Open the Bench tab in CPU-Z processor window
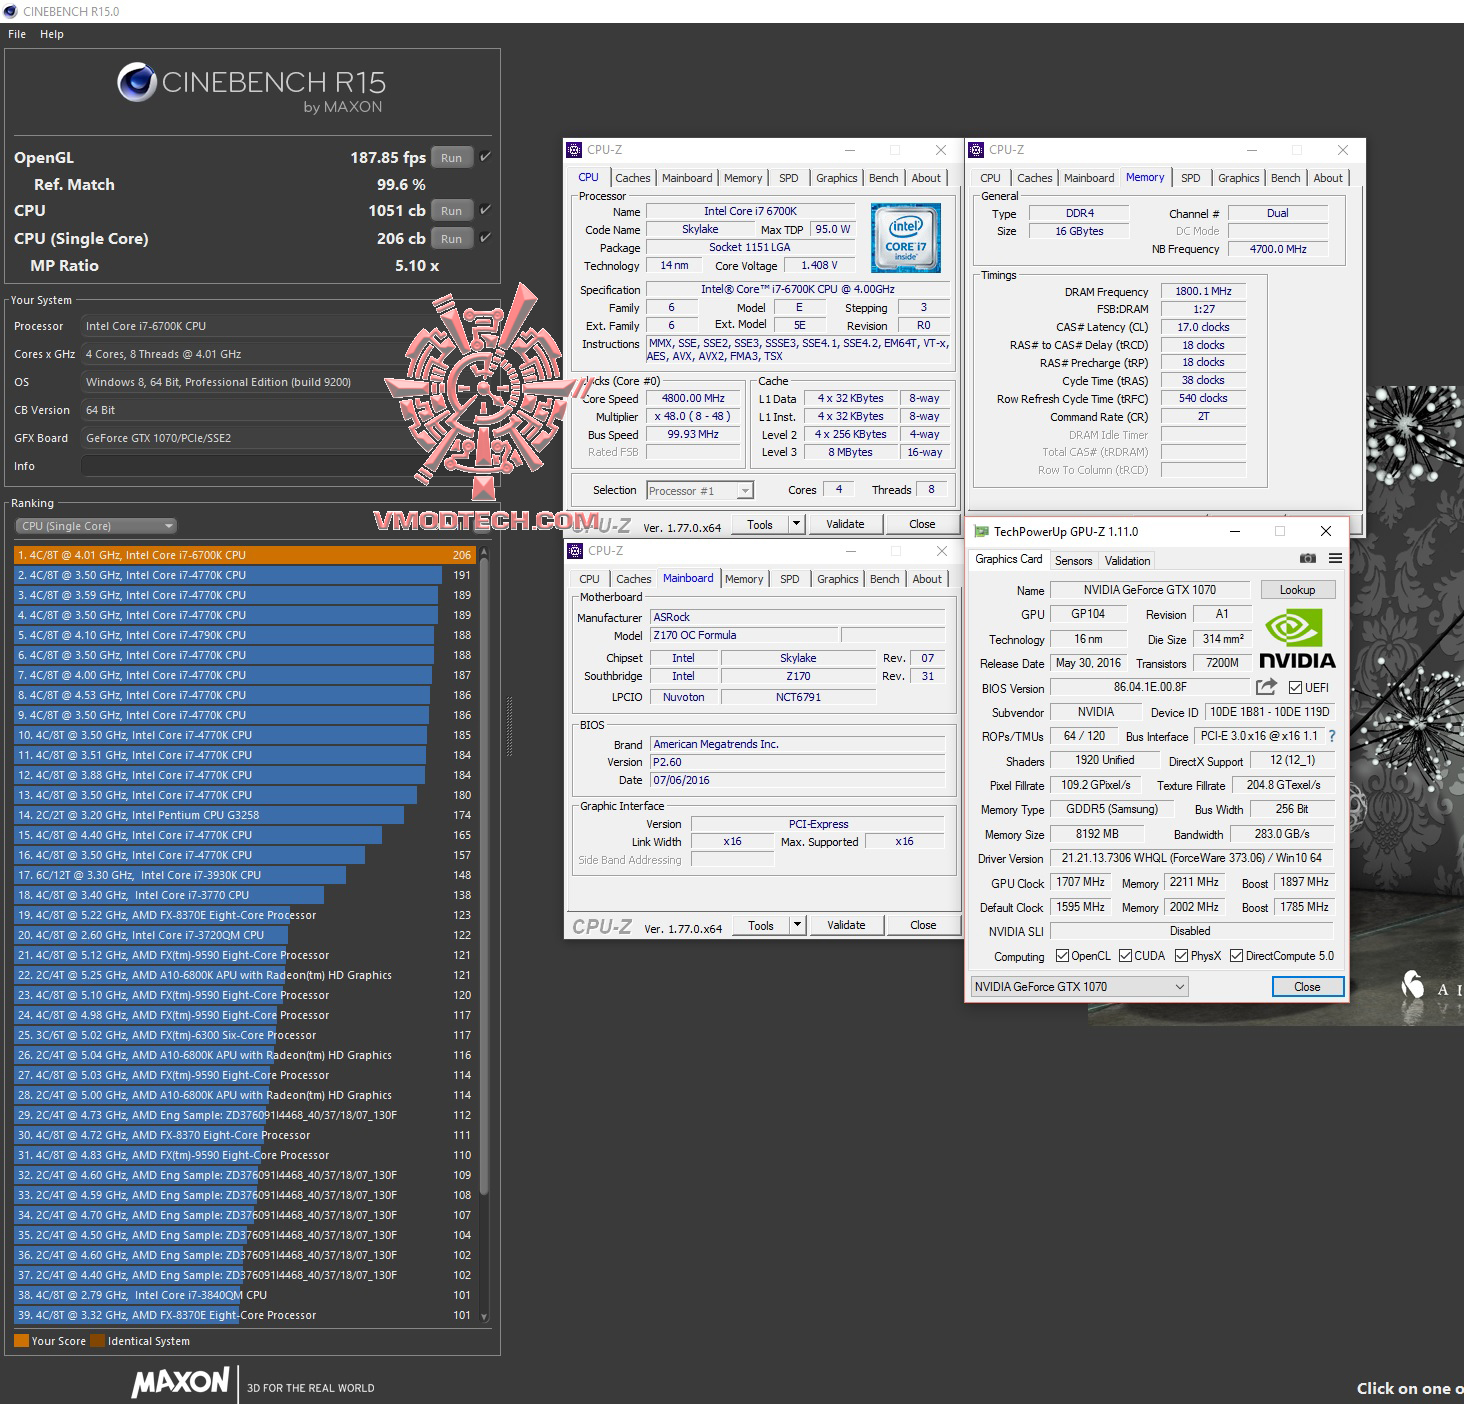The image size is (1464, 1404). [x=883, y=178]
